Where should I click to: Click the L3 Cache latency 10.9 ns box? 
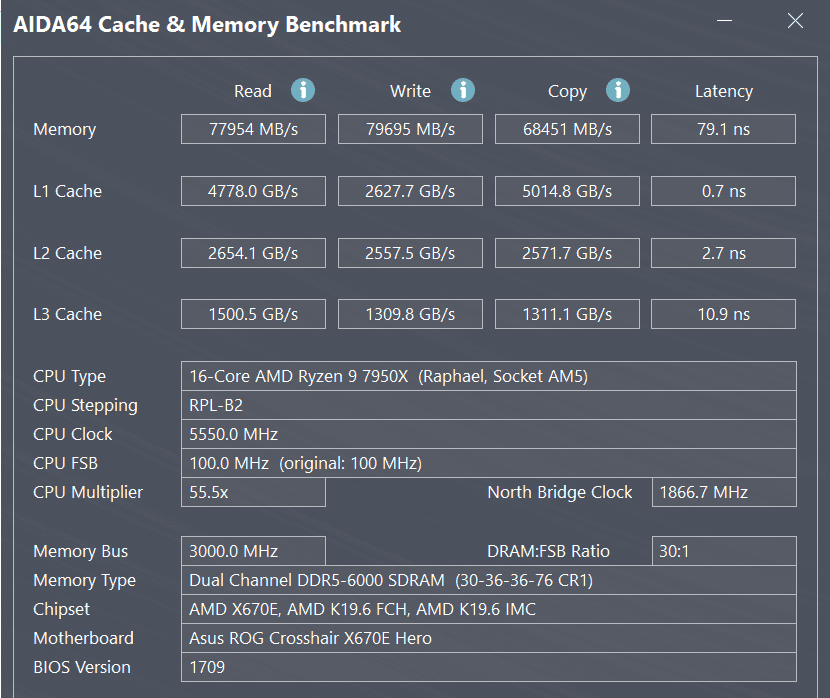723,314
